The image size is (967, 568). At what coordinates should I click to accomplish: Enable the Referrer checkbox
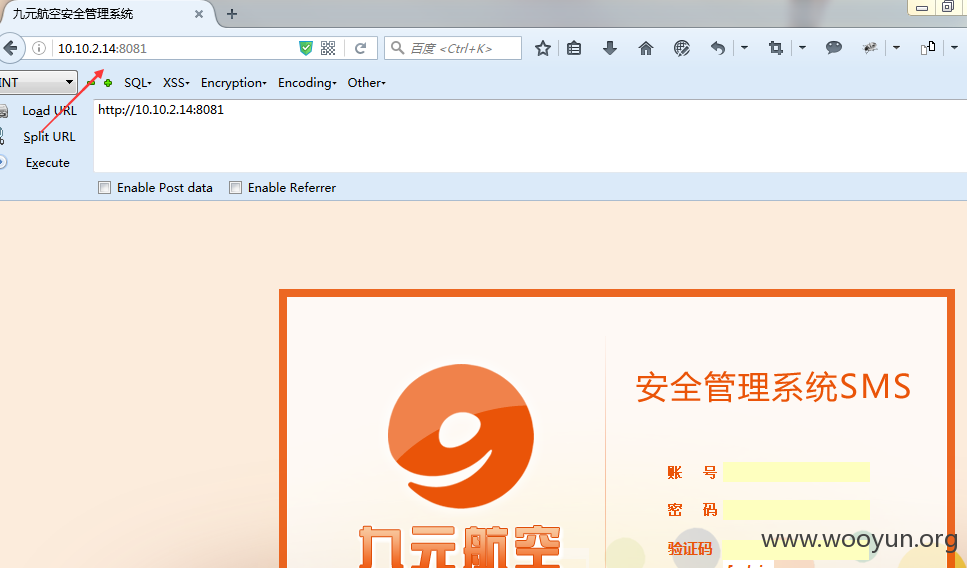(236, 187)
